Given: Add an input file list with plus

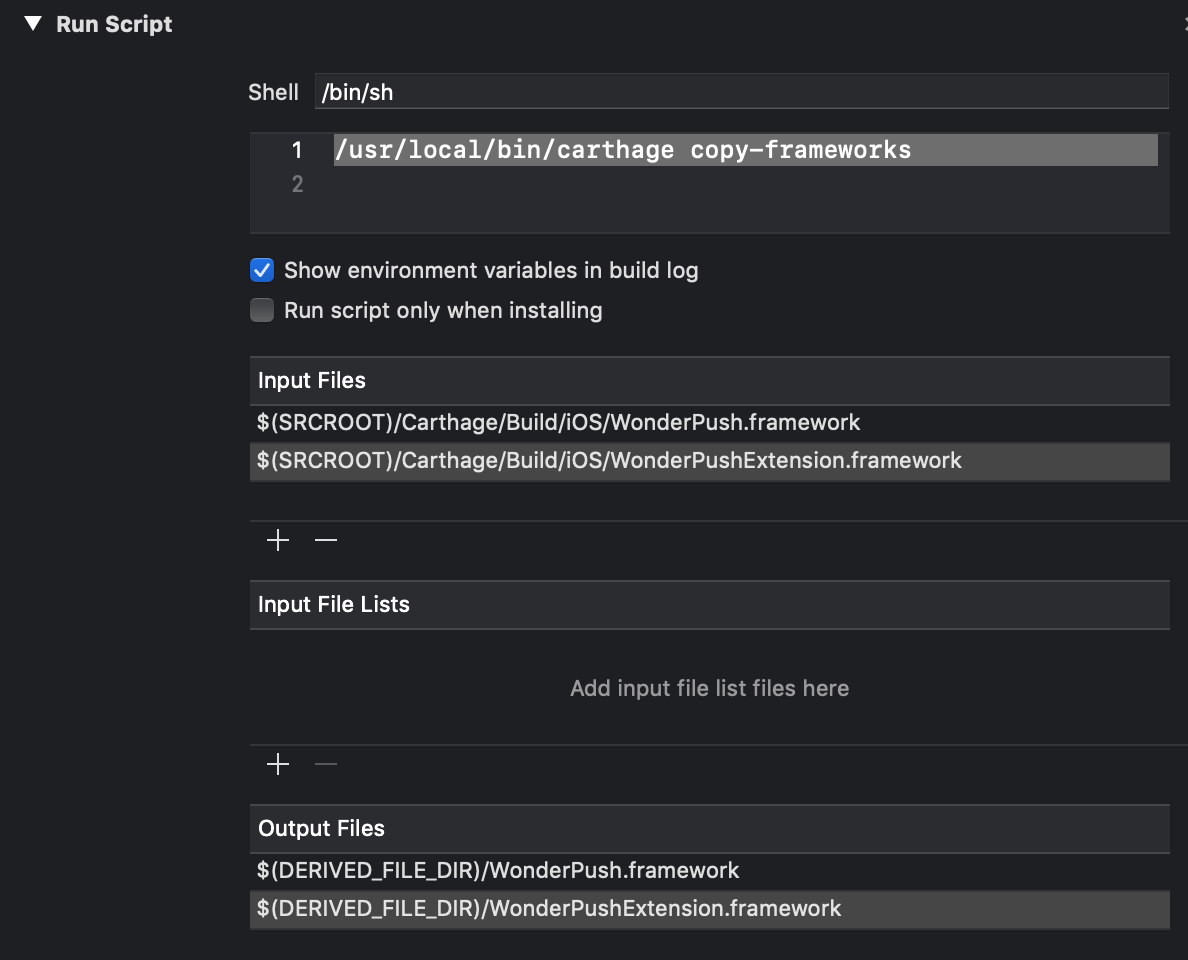Looking at the screenshot, I should (x=278, y=764).
